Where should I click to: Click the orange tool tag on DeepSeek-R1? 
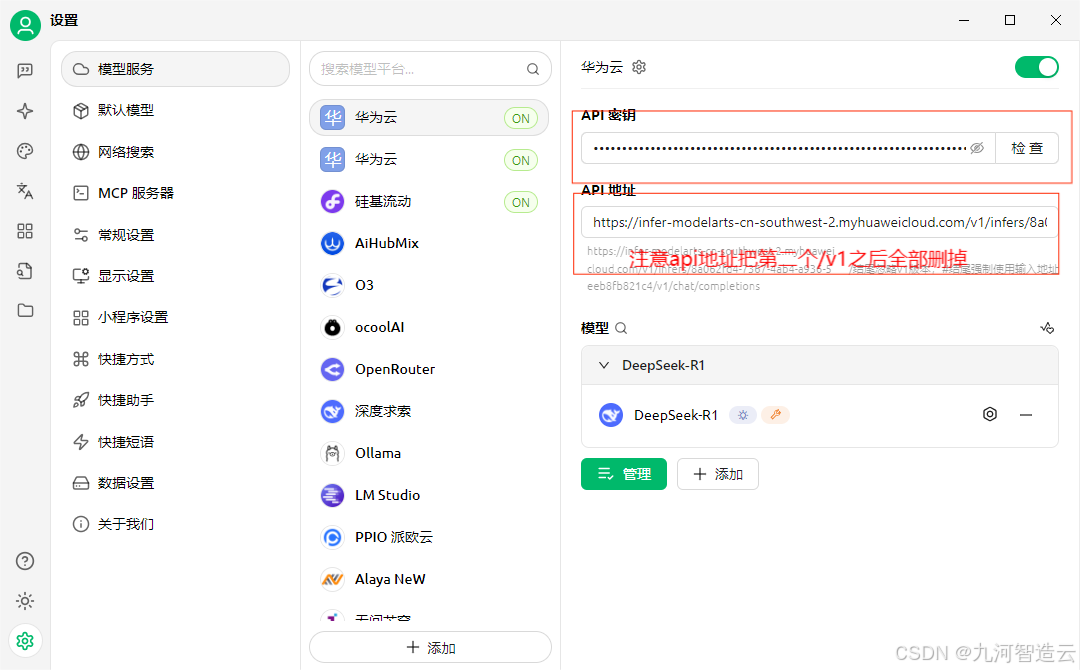click(x=776, y=415)
